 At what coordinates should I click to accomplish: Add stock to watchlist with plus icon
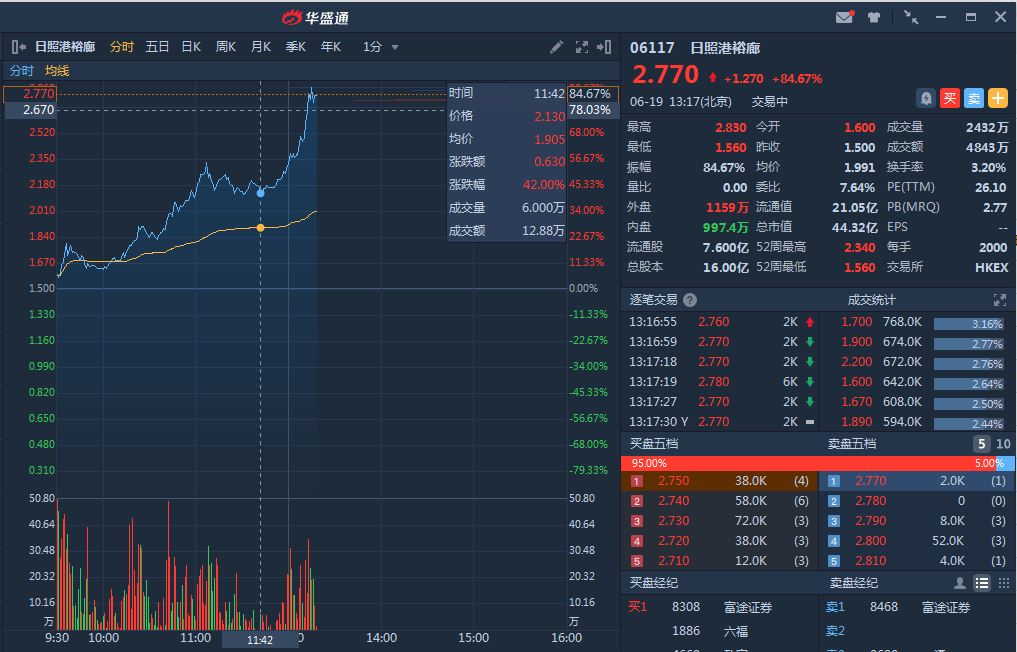click(x=998, y=98)
